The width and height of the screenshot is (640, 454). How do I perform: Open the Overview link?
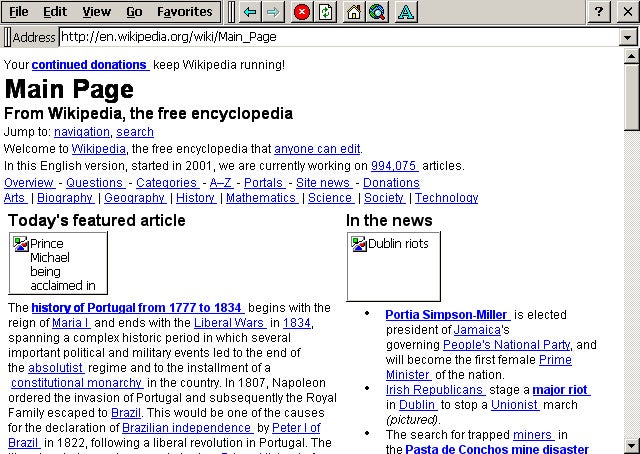point(30,182)
